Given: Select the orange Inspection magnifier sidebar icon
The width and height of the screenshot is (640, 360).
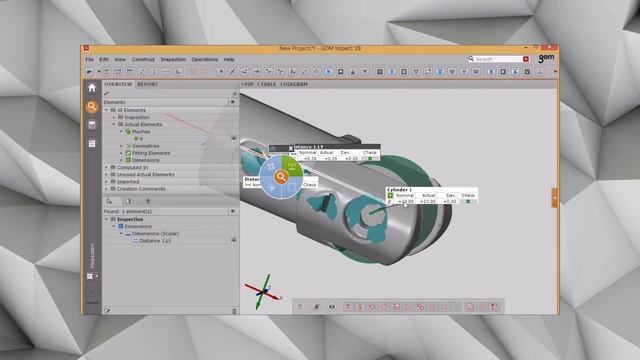Looking at the screenshot, I should (92, 107).
